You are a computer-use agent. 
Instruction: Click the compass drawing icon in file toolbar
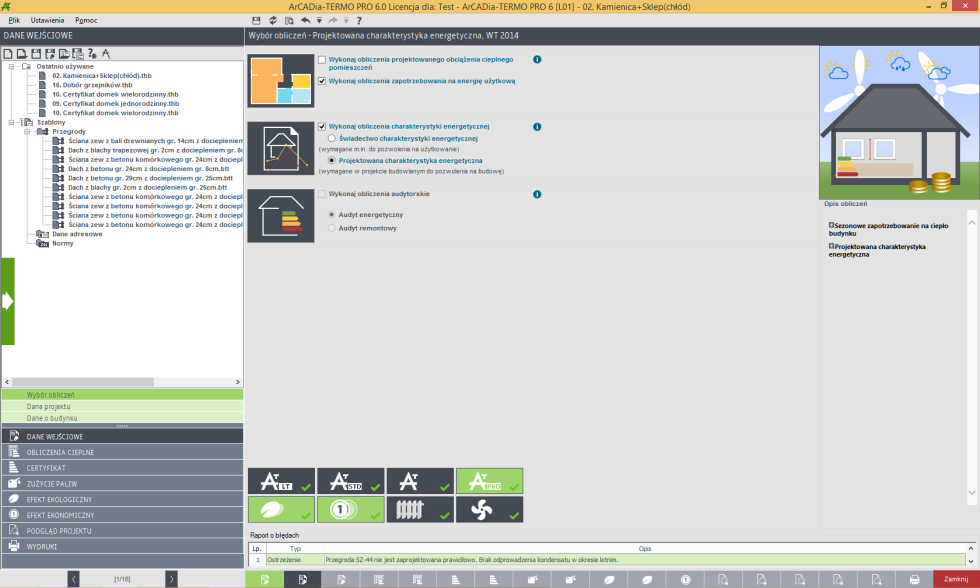[106, 54]
